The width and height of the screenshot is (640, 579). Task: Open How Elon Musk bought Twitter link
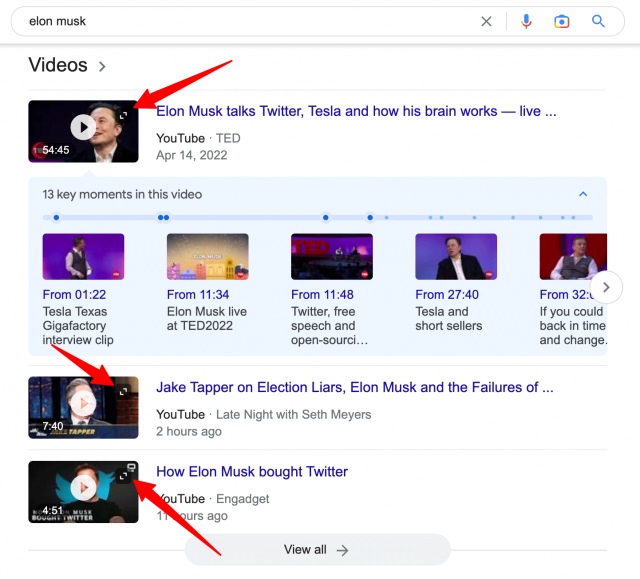252,472
